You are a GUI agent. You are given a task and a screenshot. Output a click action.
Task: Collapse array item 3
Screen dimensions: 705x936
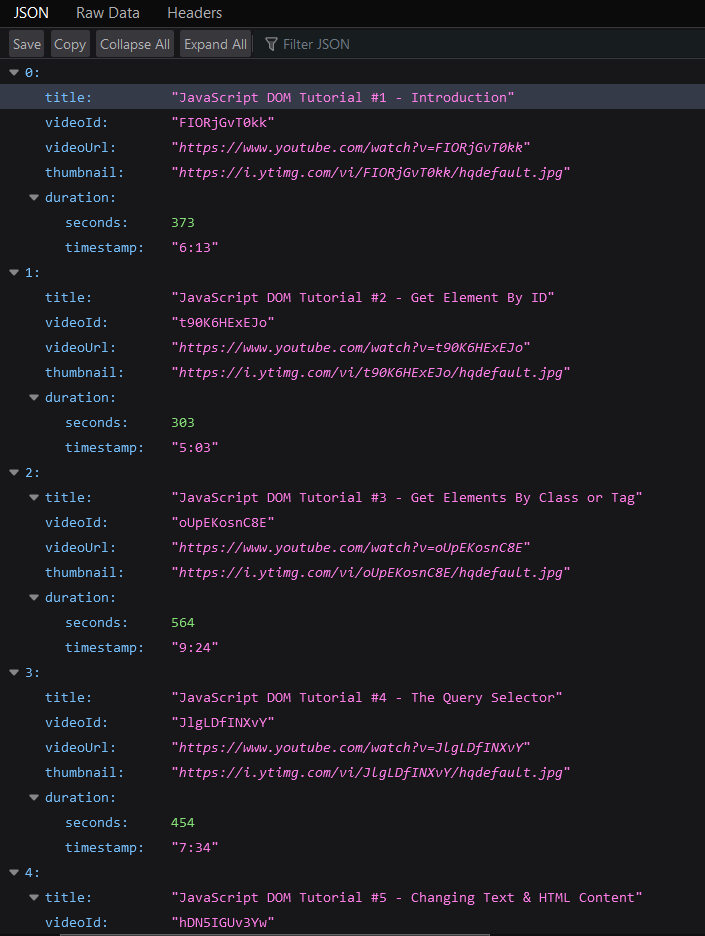[x=14, y=673]
